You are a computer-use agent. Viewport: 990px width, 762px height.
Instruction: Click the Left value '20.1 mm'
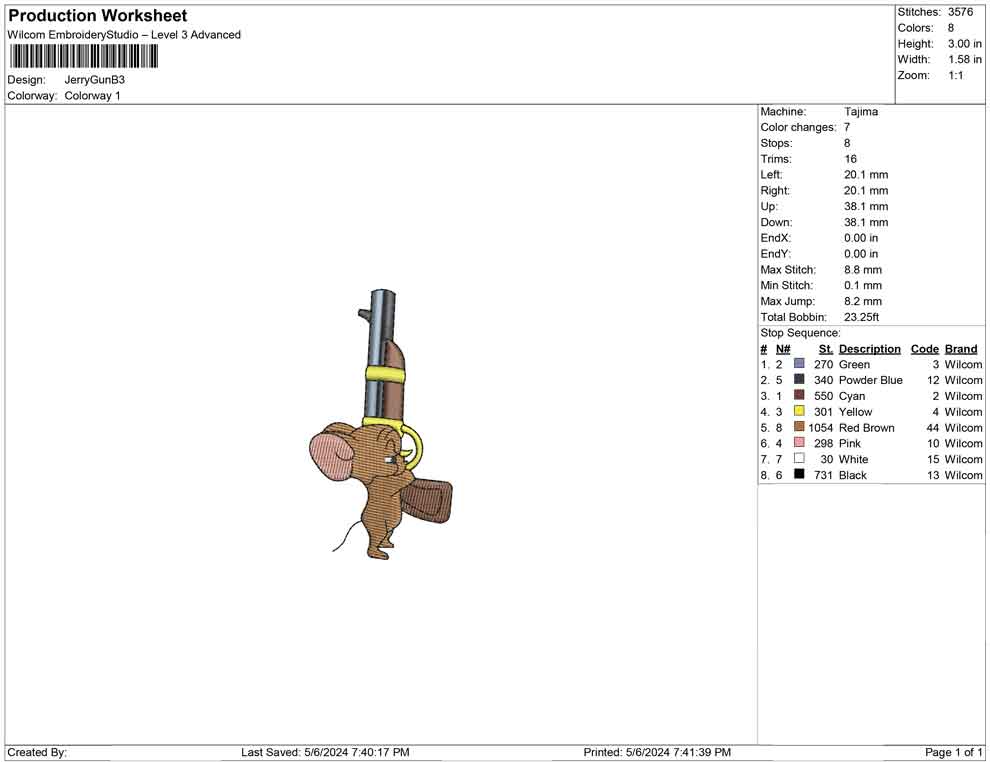click(866, 174)
